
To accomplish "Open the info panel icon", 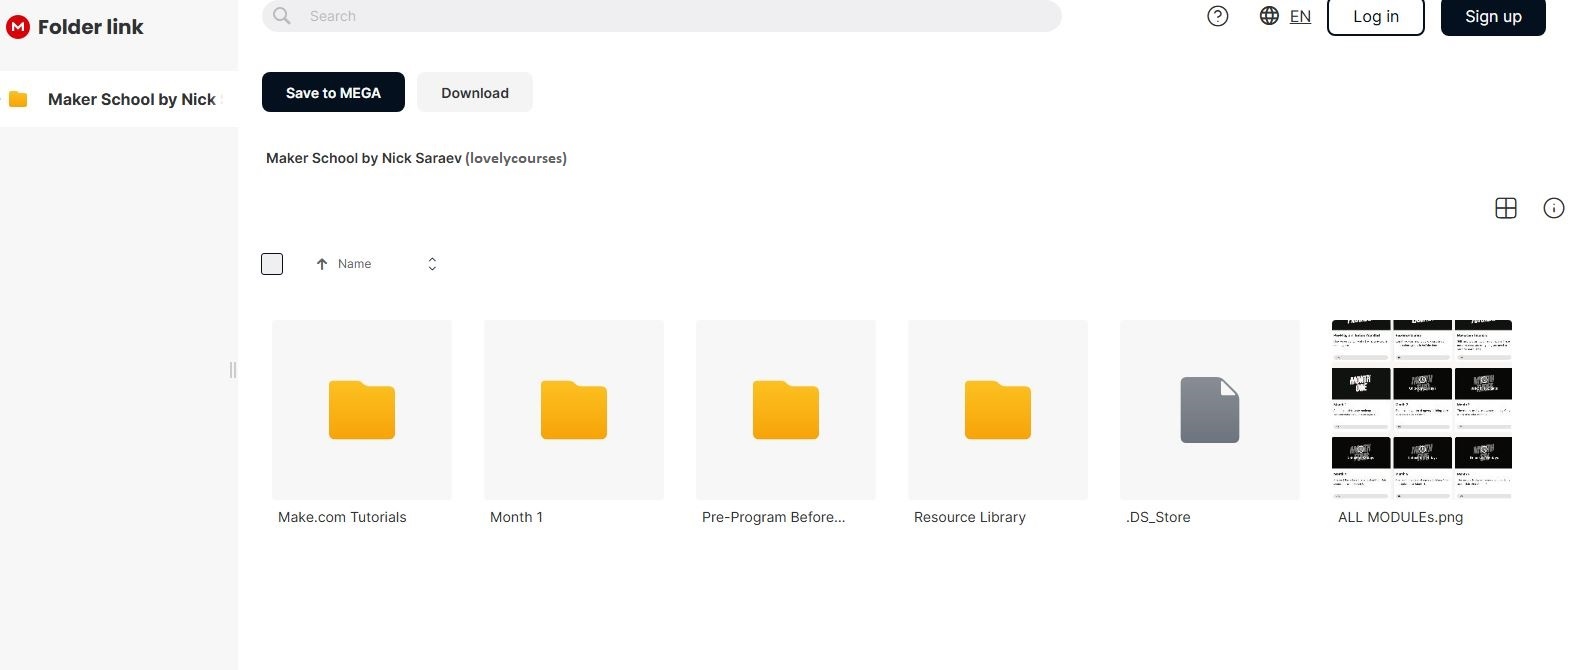I will click(x=1553, y=208).
